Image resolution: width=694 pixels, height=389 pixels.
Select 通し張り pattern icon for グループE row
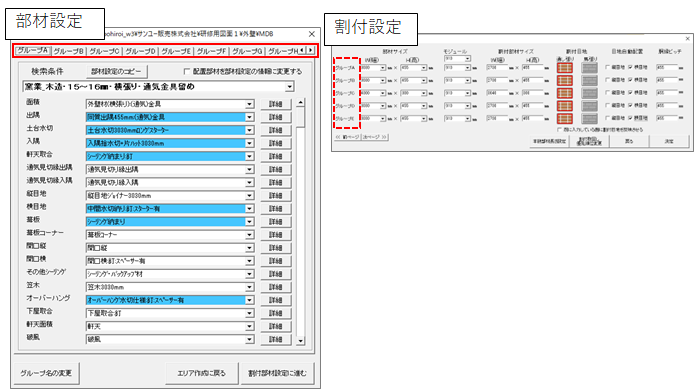click(x=564, y=119)
